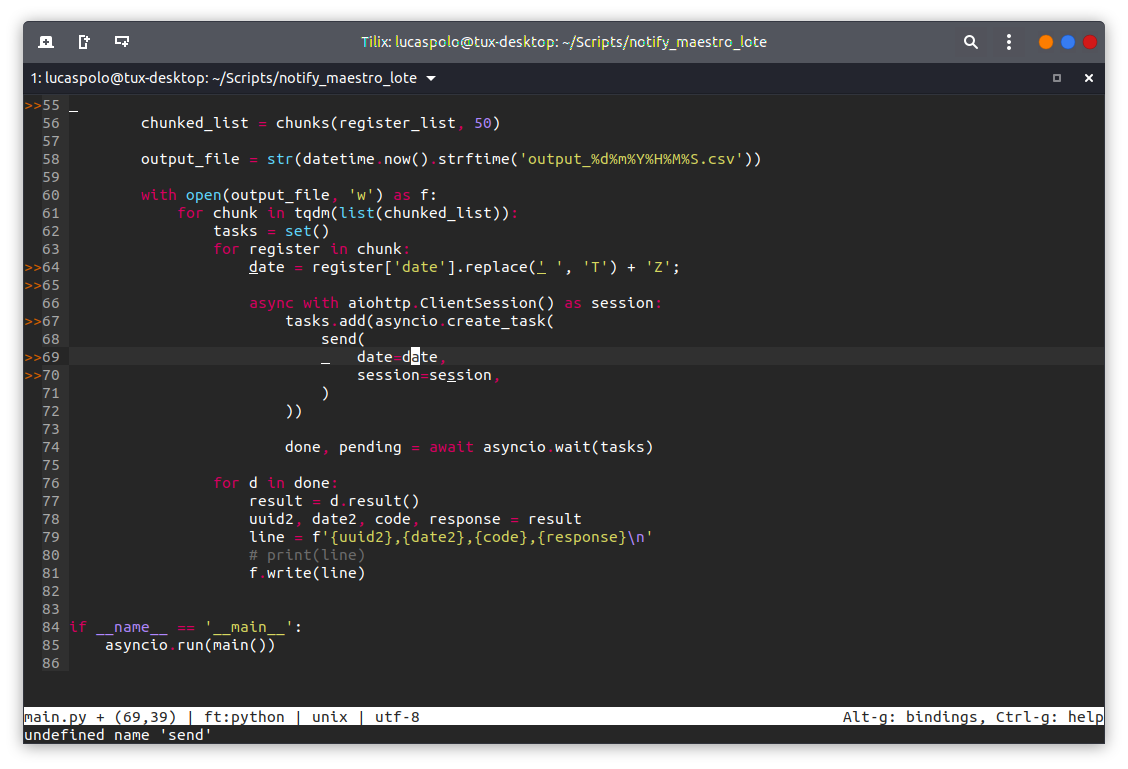Click the lint marker on line 64
The height and width of the screenshot is (769, 1128).
(33, 267)
